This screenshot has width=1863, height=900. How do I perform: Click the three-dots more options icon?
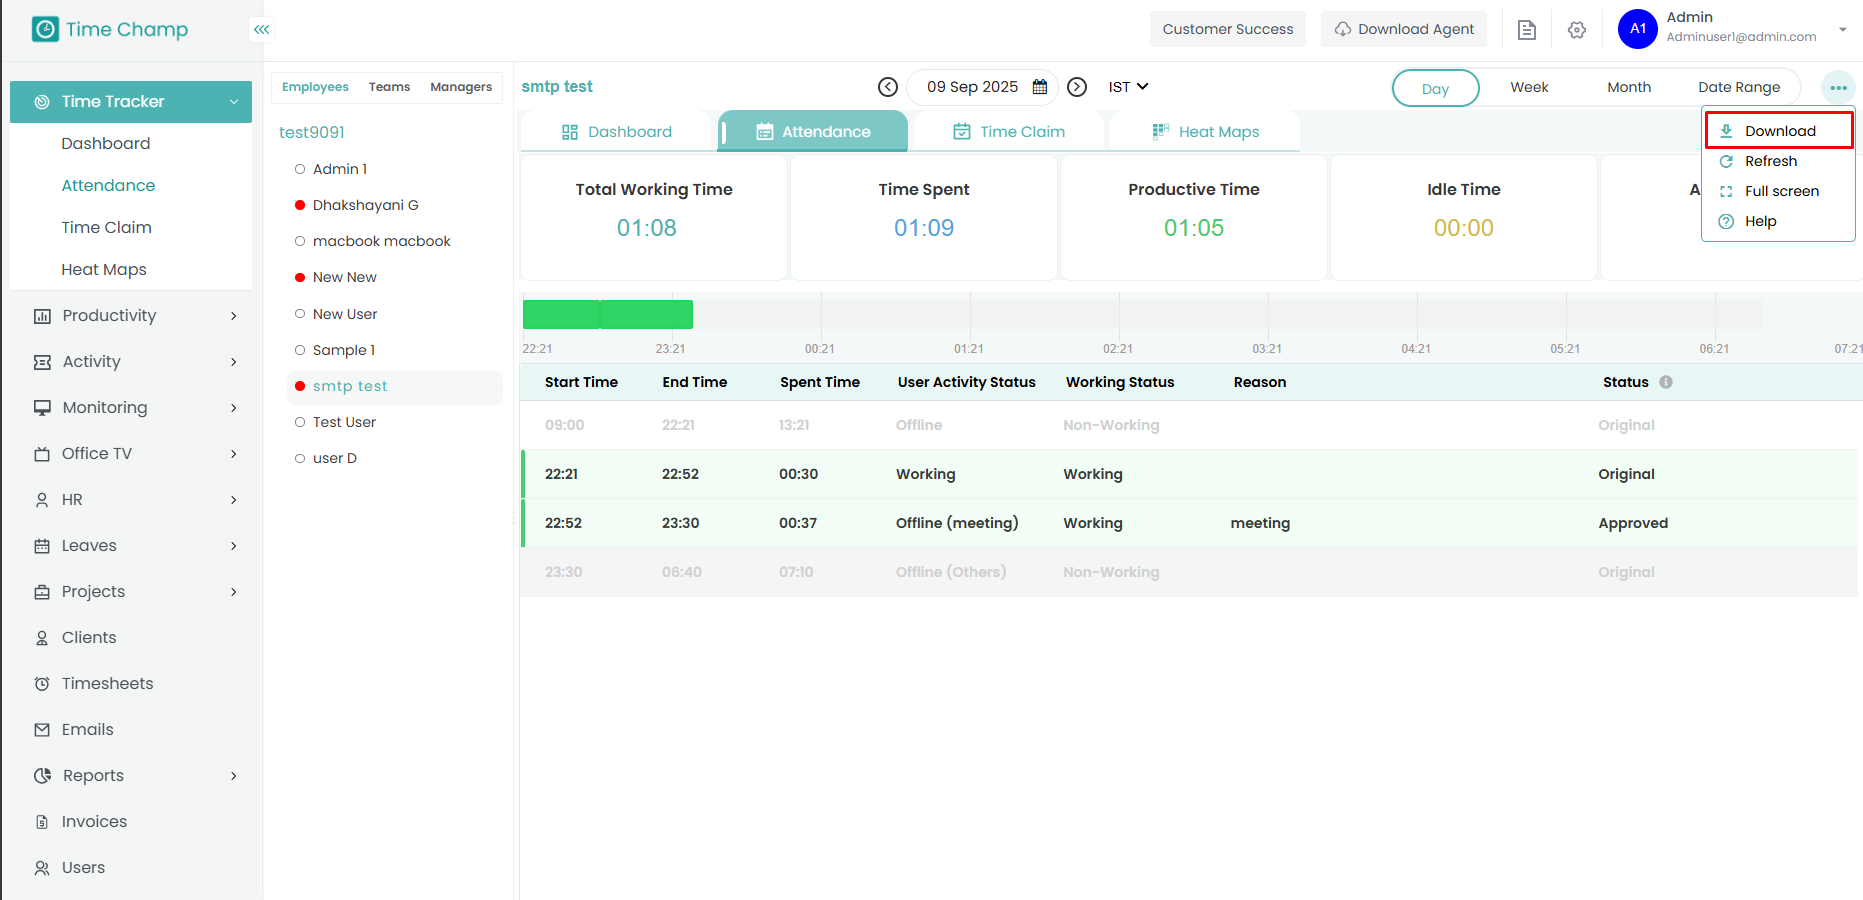click(x=1838, y=88)
